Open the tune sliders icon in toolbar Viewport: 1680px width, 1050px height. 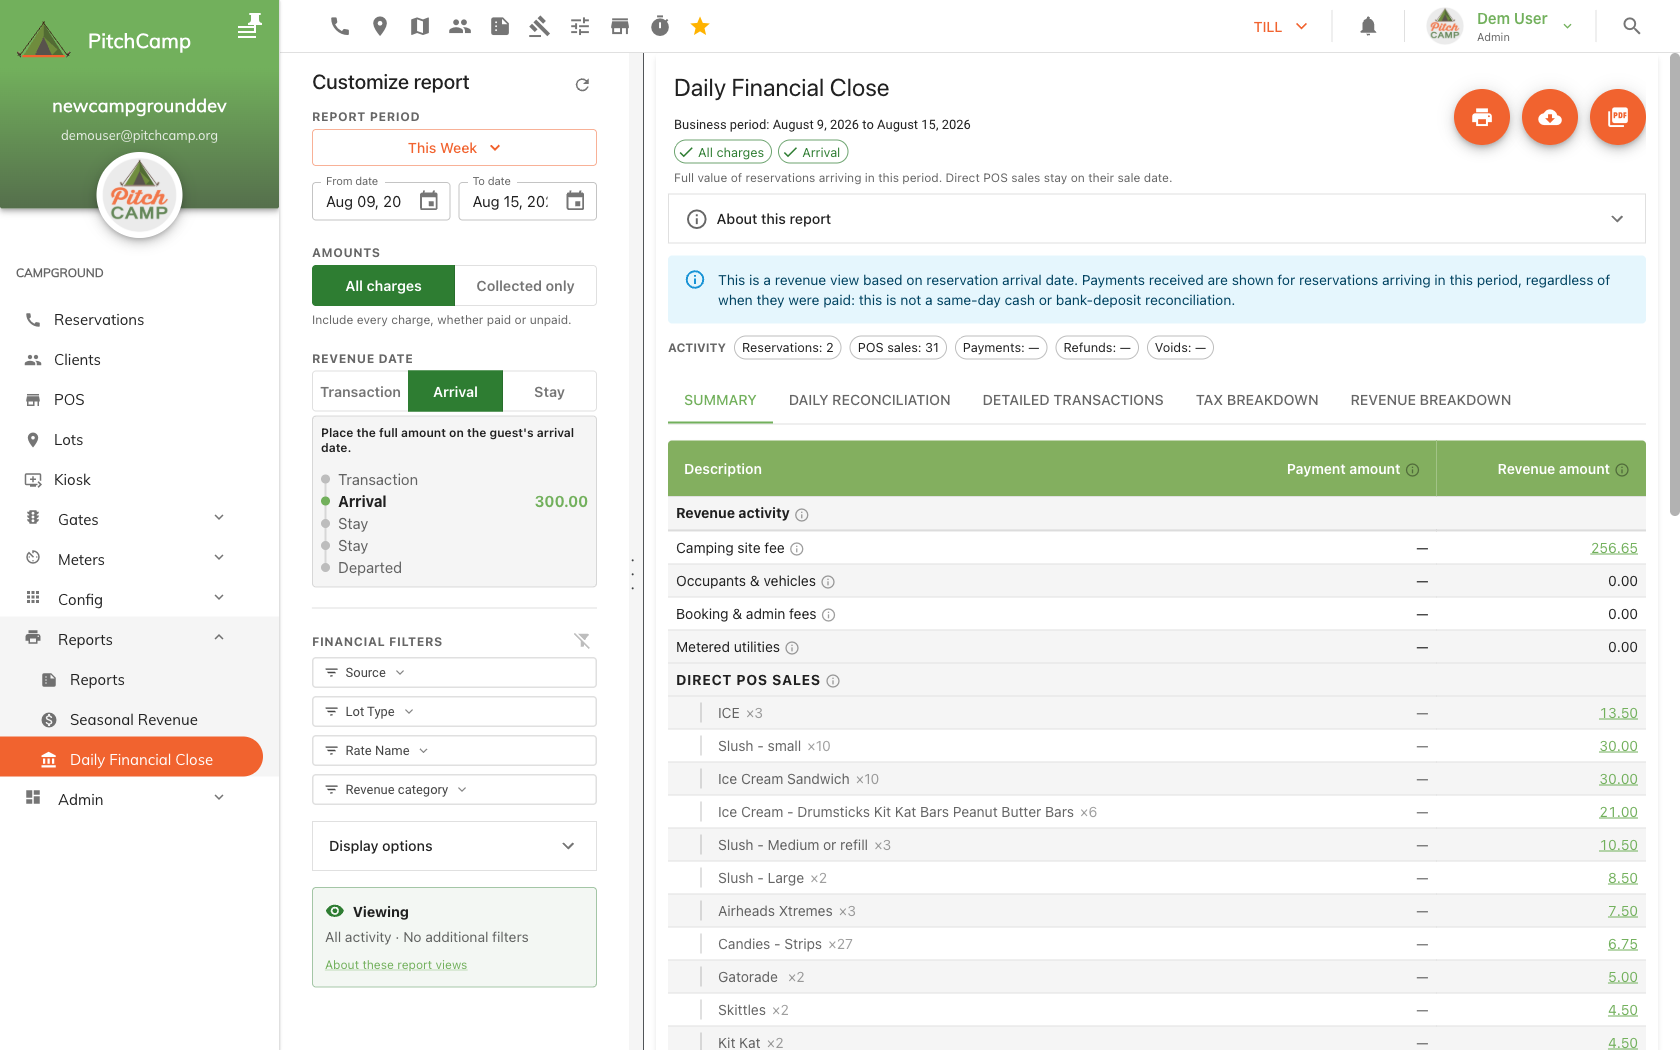click(x=580, y=26)
